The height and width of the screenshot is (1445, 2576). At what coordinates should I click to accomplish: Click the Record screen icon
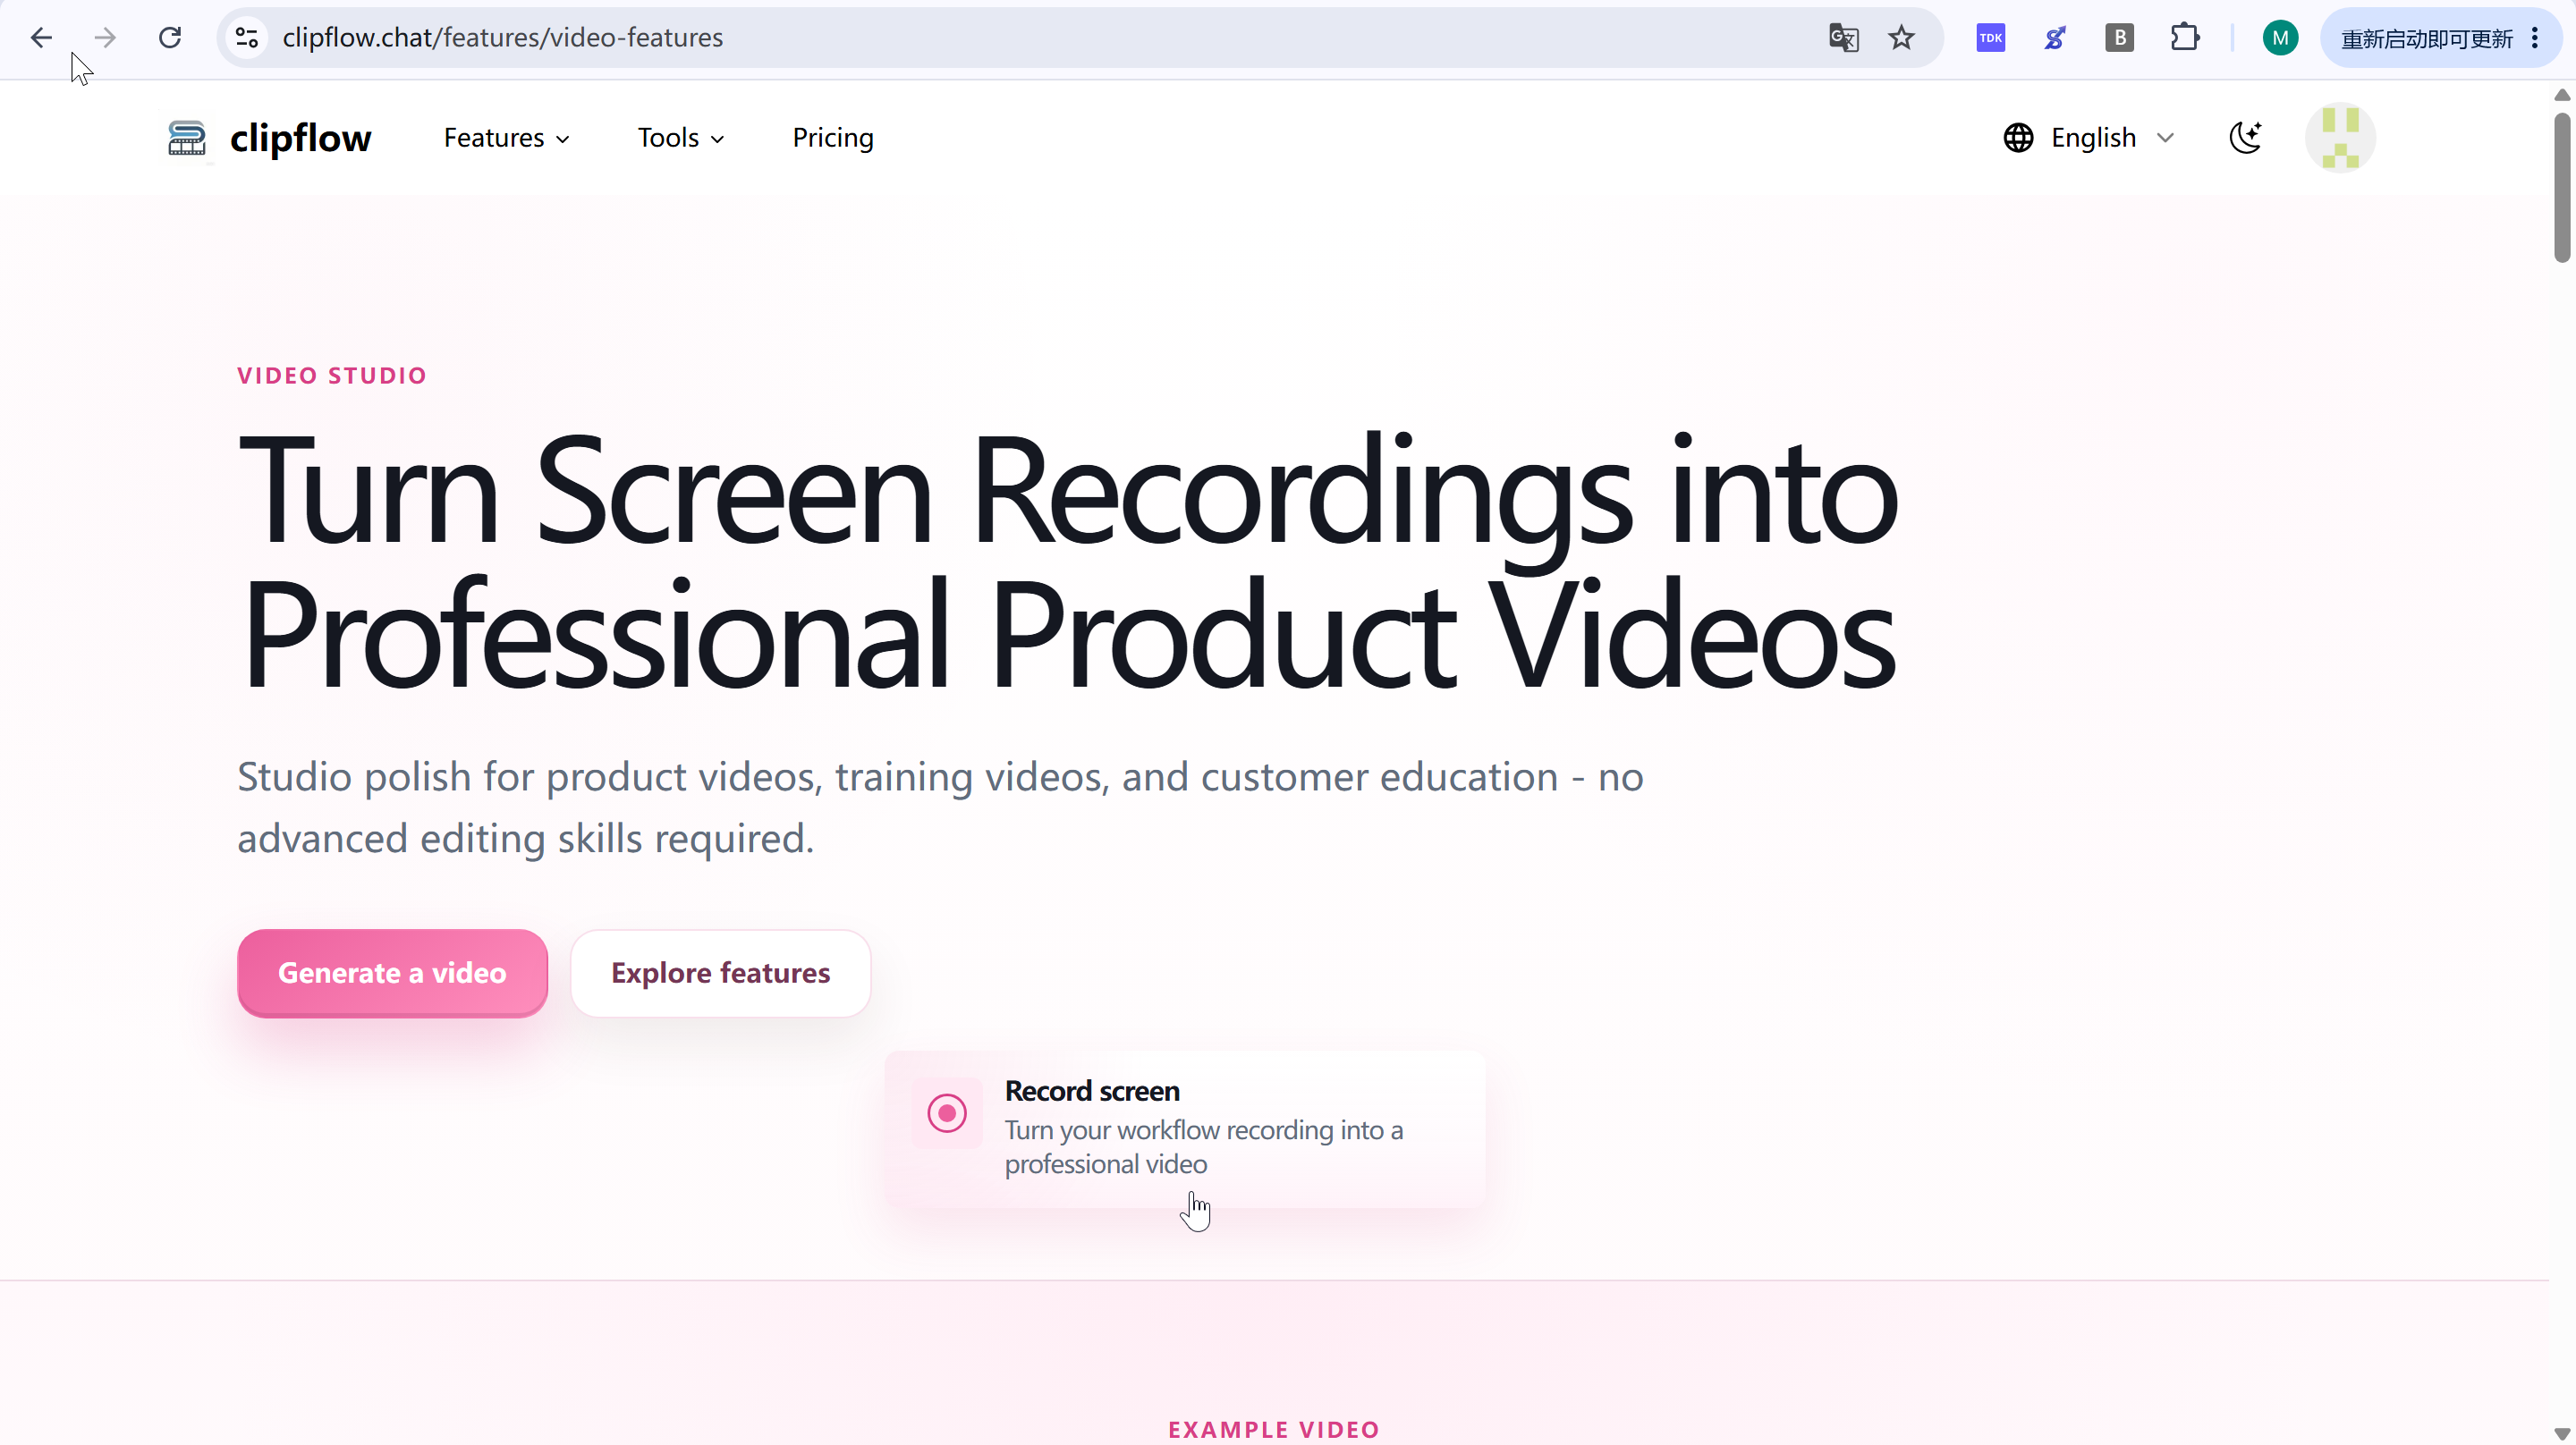(x=946, y=1113)
